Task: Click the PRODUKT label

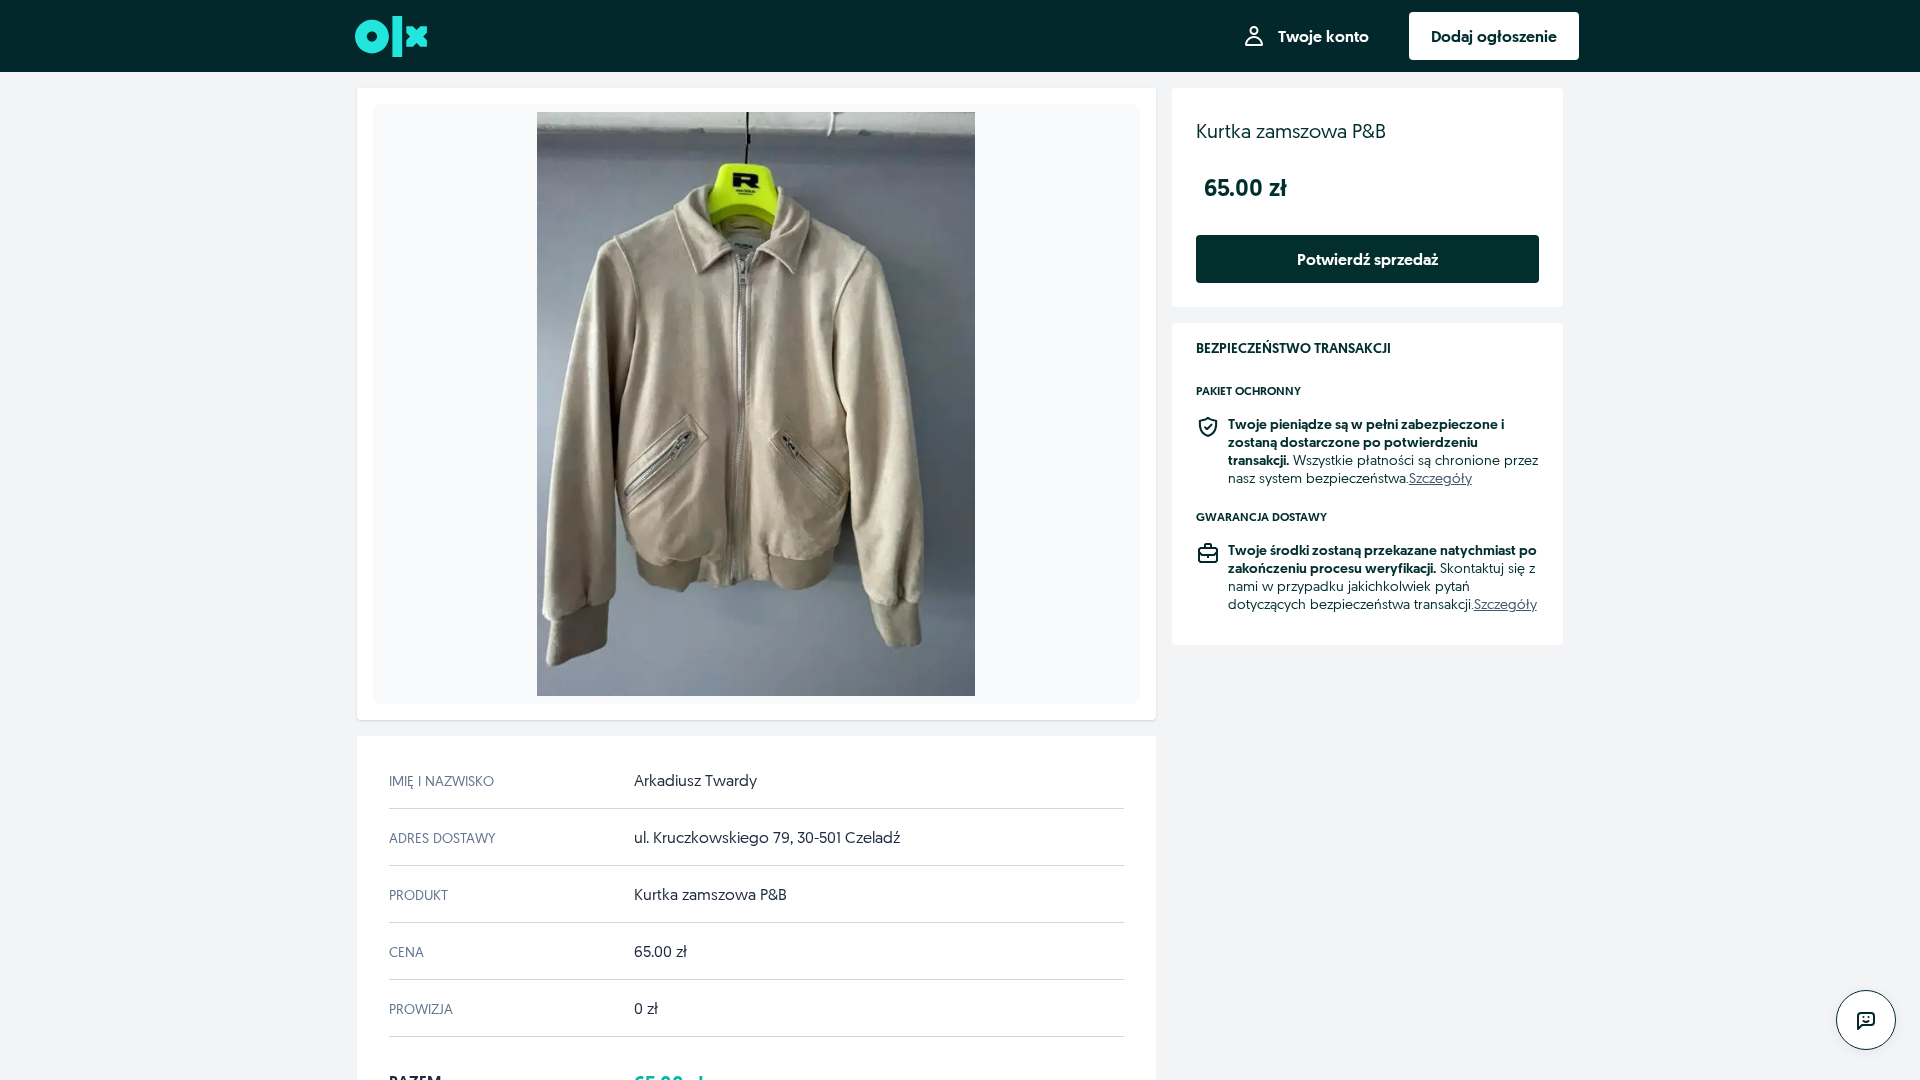Action: [x=418, y=895]
